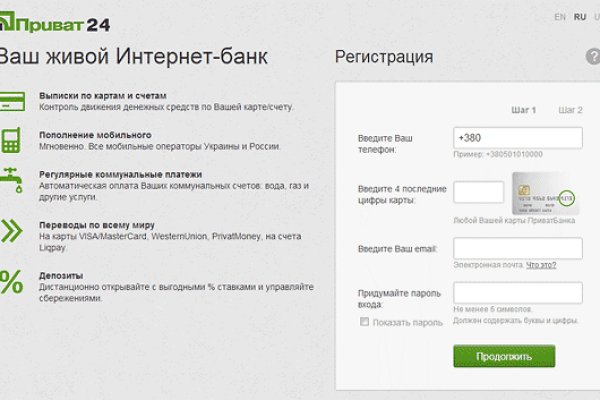
Task: Toggle the 'Показать пароль' checkbox
Action: [x=364, y=322]
